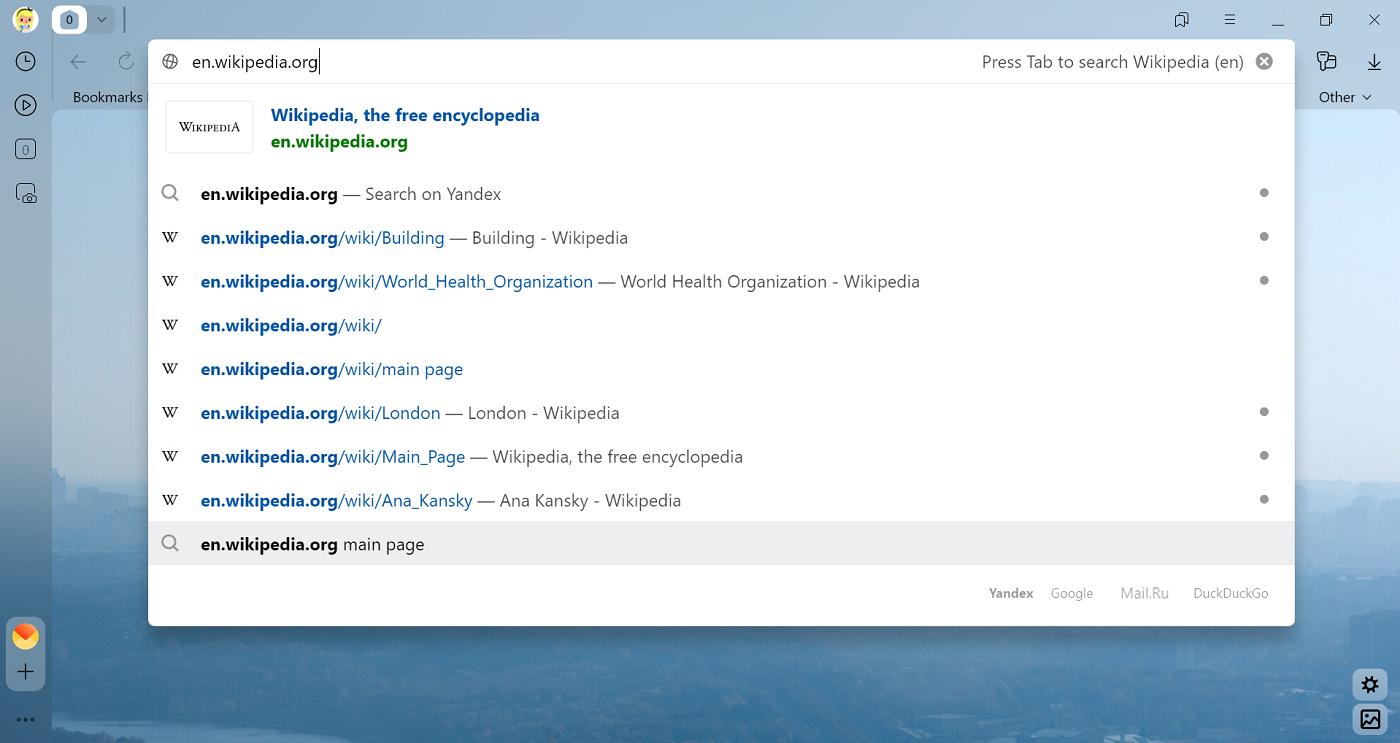Open the history clock icon in sidebar
The image size is (1400, 743).
26,62
